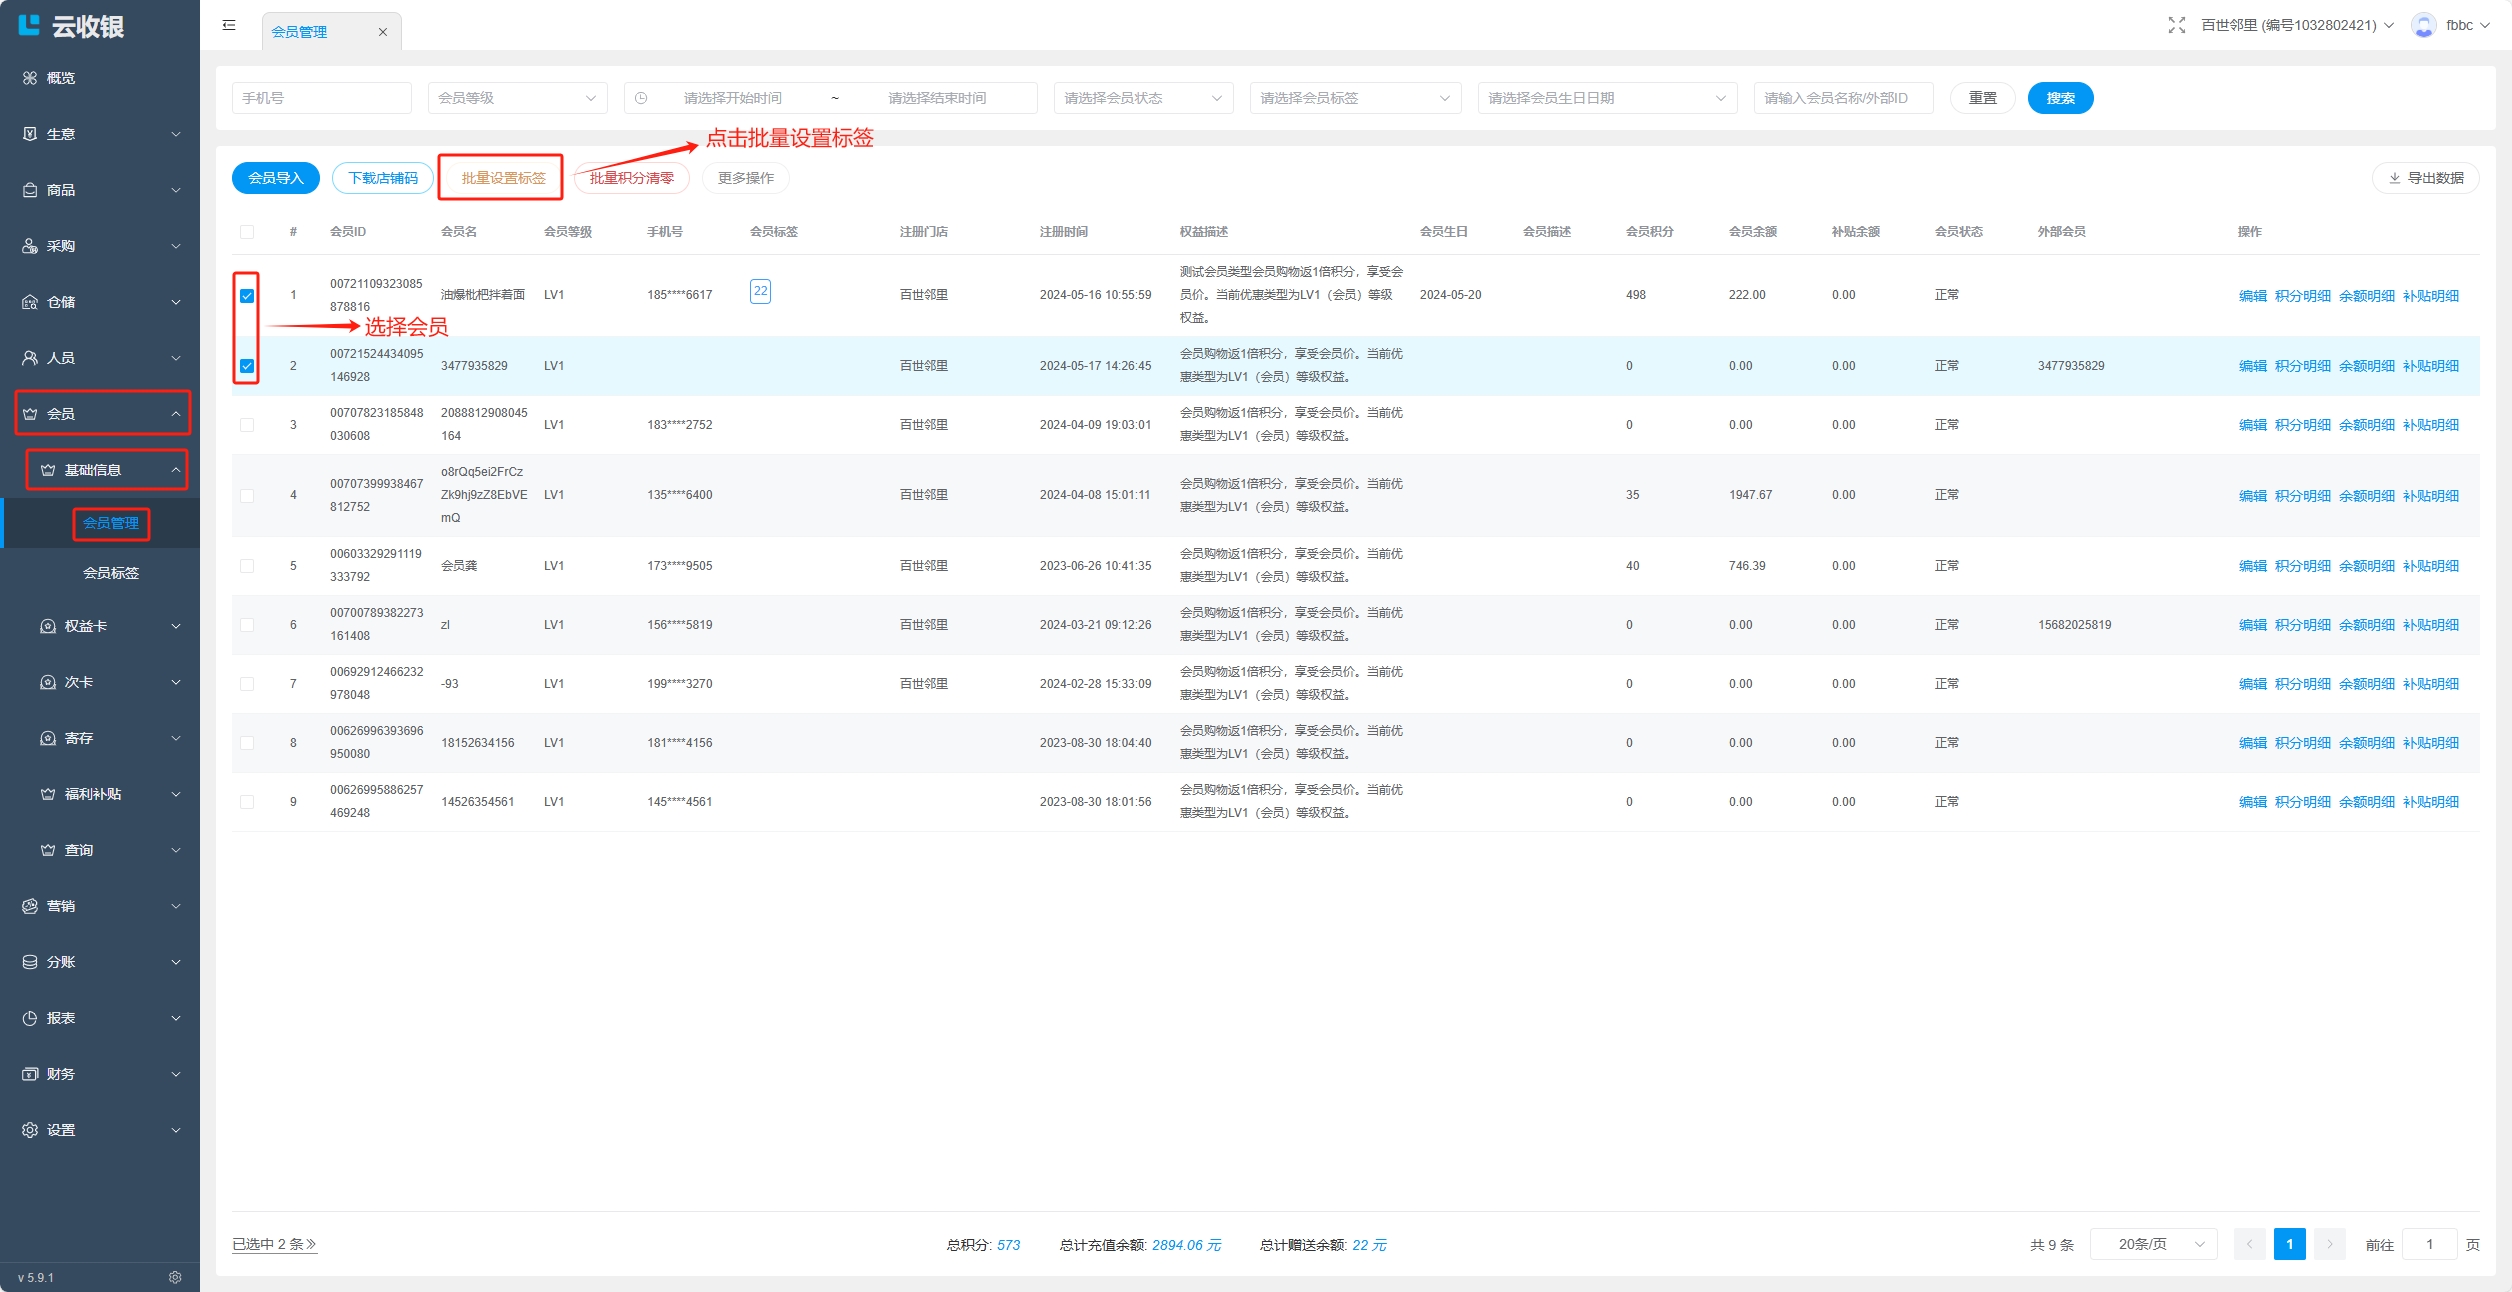Click the settings gear icon beside version number
2512x1292 pixels.
click(175, 1277)
